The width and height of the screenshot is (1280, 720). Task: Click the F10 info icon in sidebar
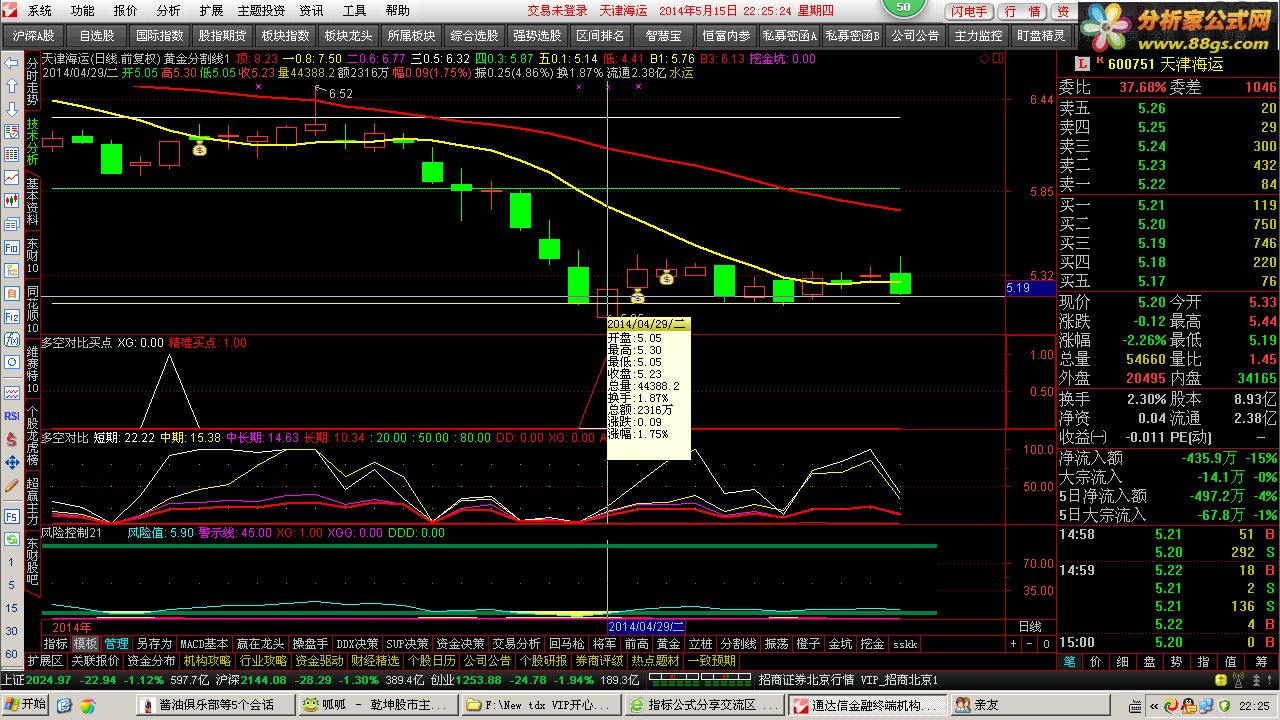pos(11,247)
